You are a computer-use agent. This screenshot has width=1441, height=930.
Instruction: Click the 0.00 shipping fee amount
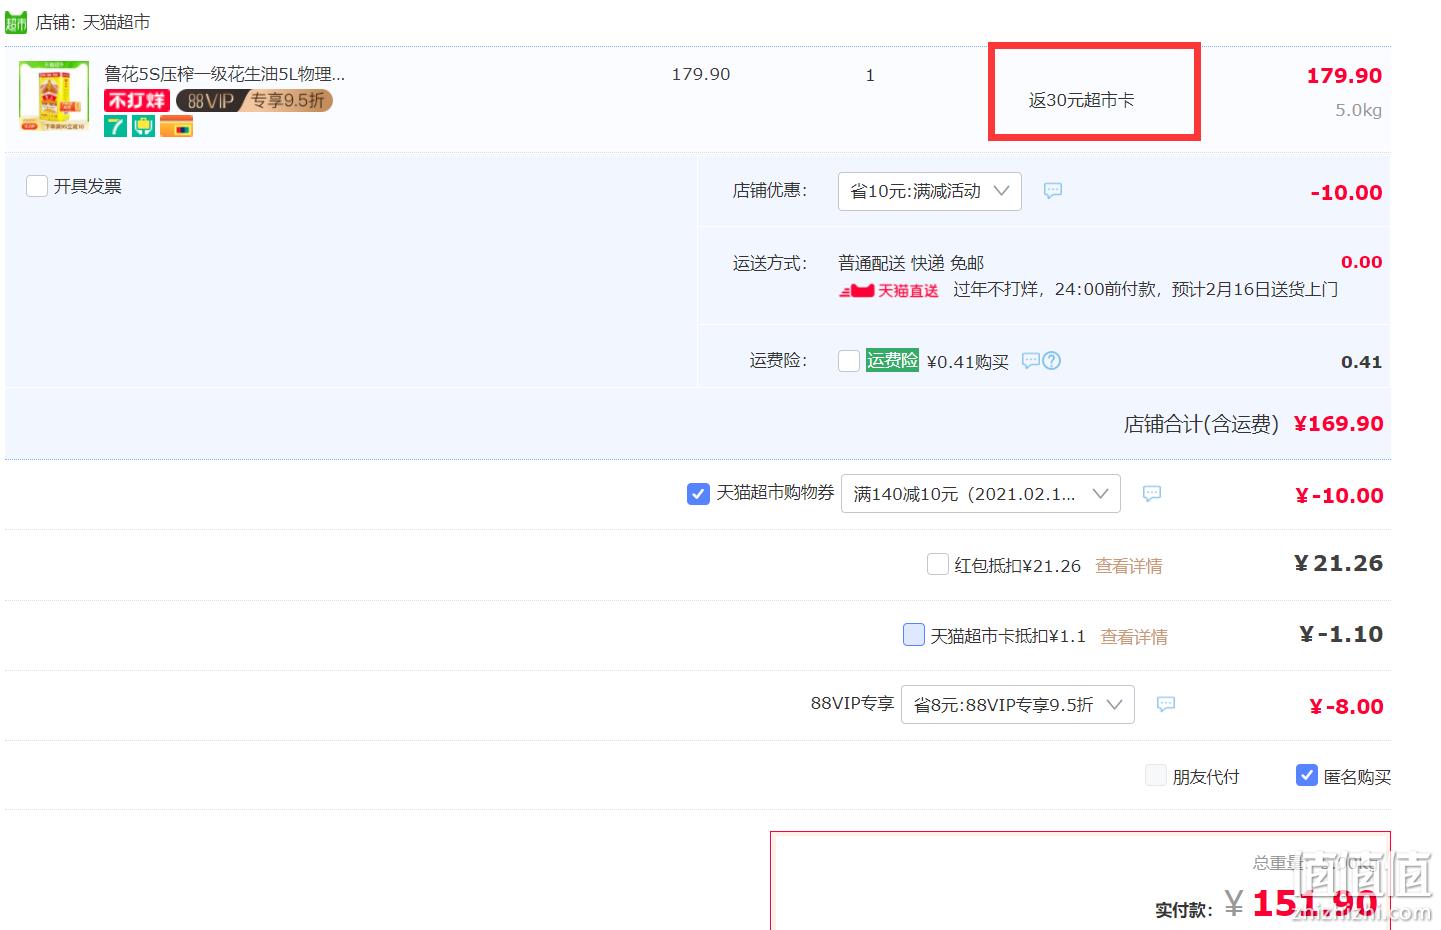(1361, 262)
